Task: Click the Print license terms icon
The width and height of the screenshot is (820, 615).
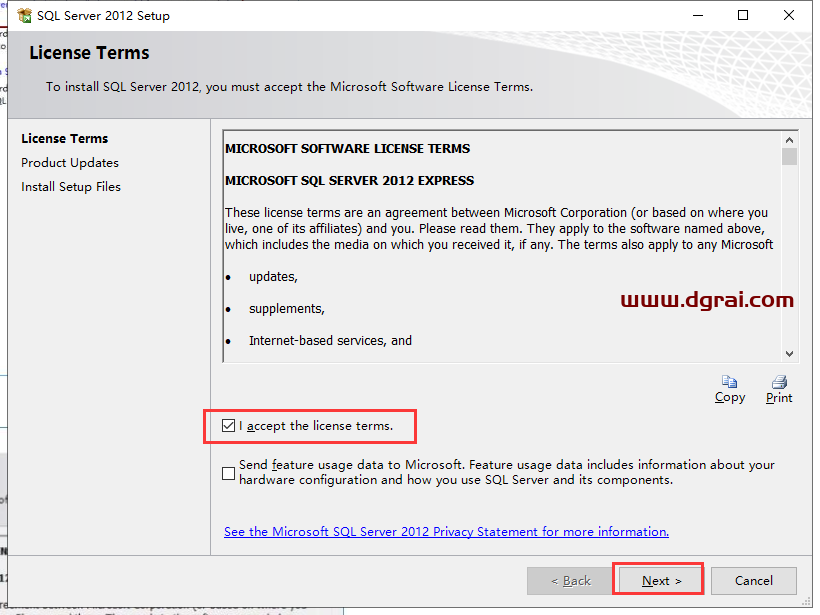Action: coord(779,382)
